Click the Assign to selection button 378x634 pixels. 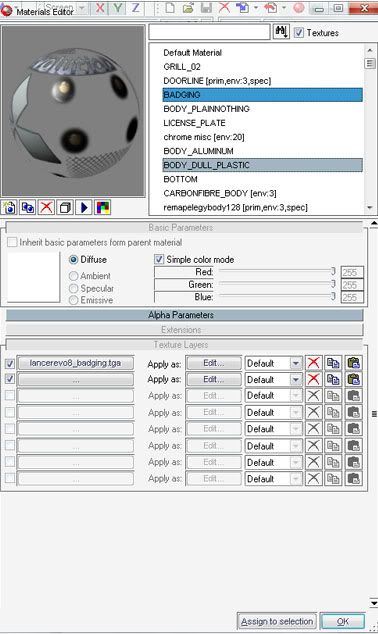click(x=277, y=621)
